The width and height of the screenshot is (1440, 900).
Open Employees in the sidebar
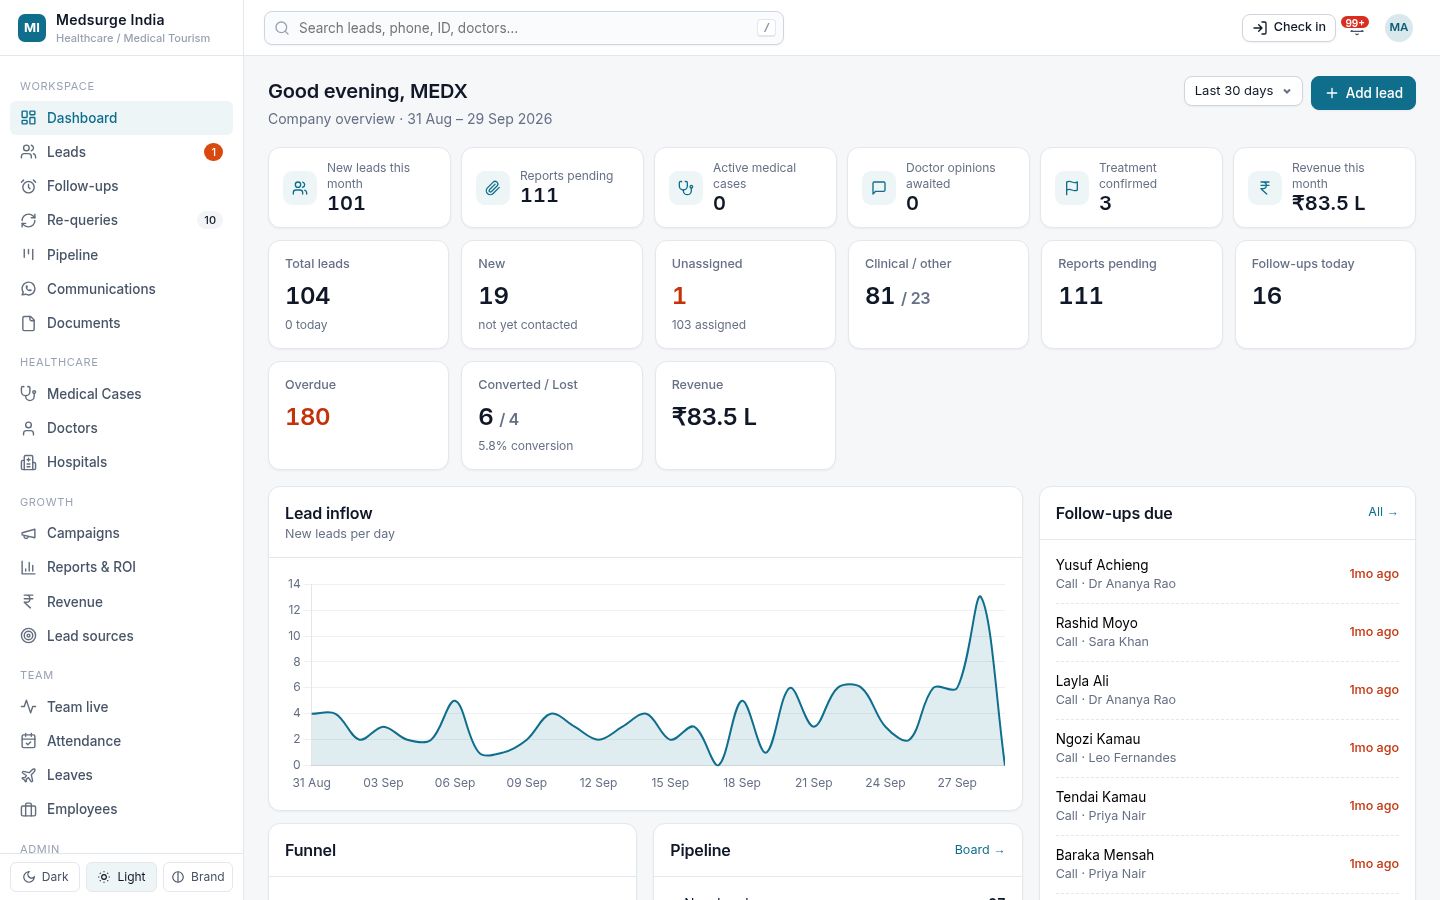(121, 809)
